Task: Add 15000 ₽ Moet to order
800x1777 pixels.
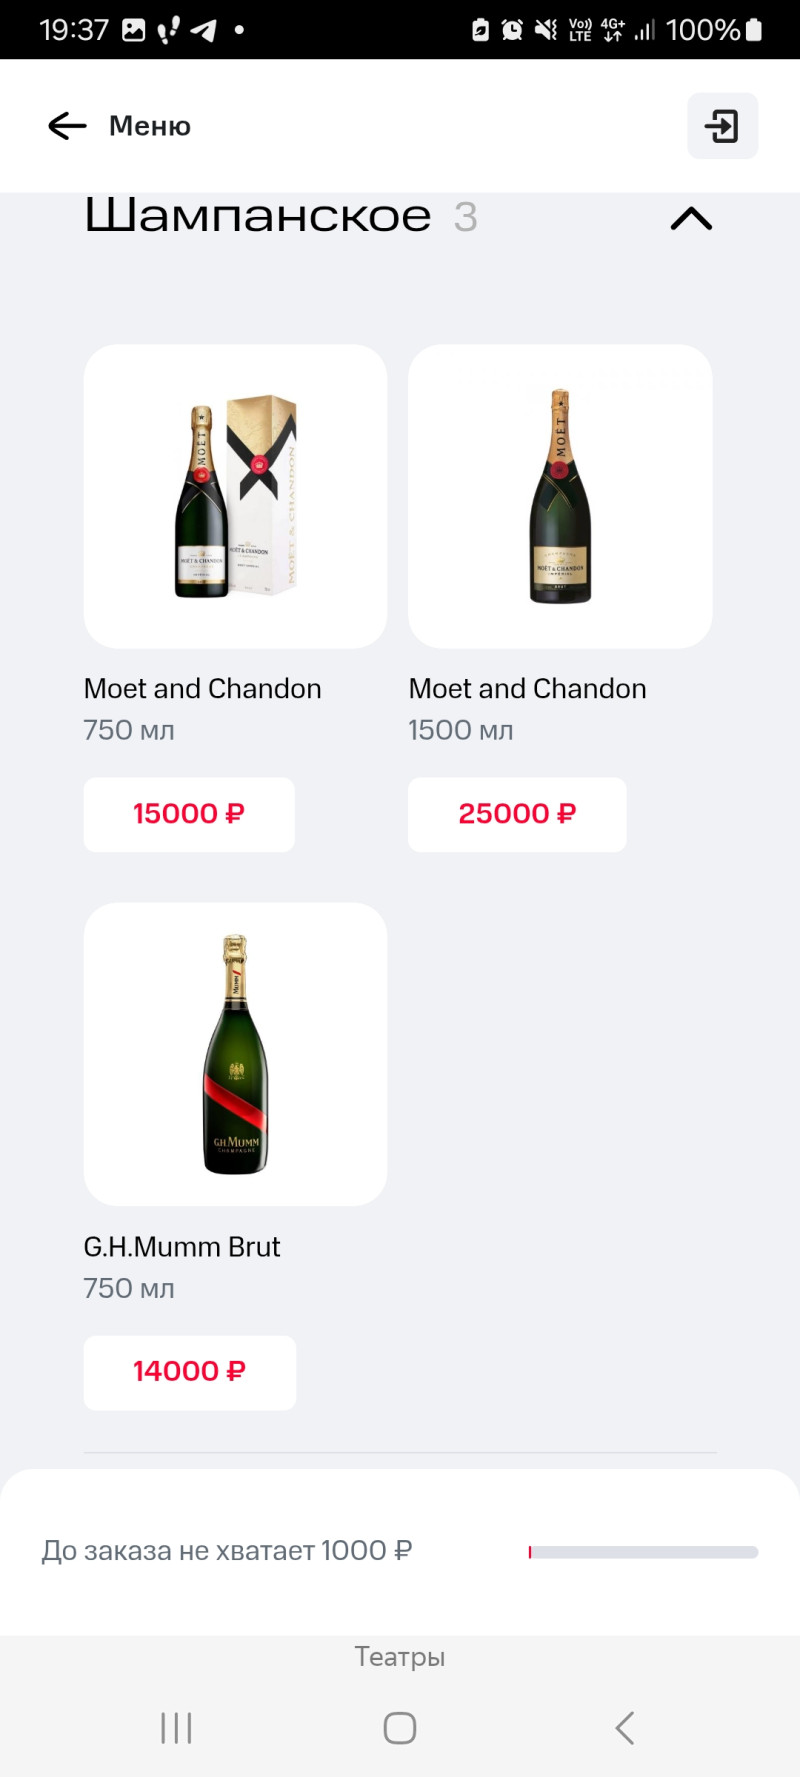Action: [x=189, y=814]
